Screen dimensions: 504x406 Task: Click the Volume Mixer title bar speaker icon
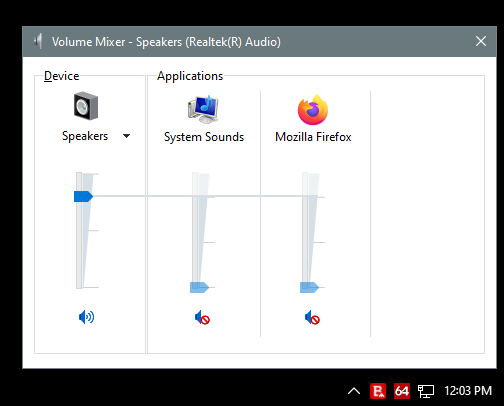click(38, 41)
